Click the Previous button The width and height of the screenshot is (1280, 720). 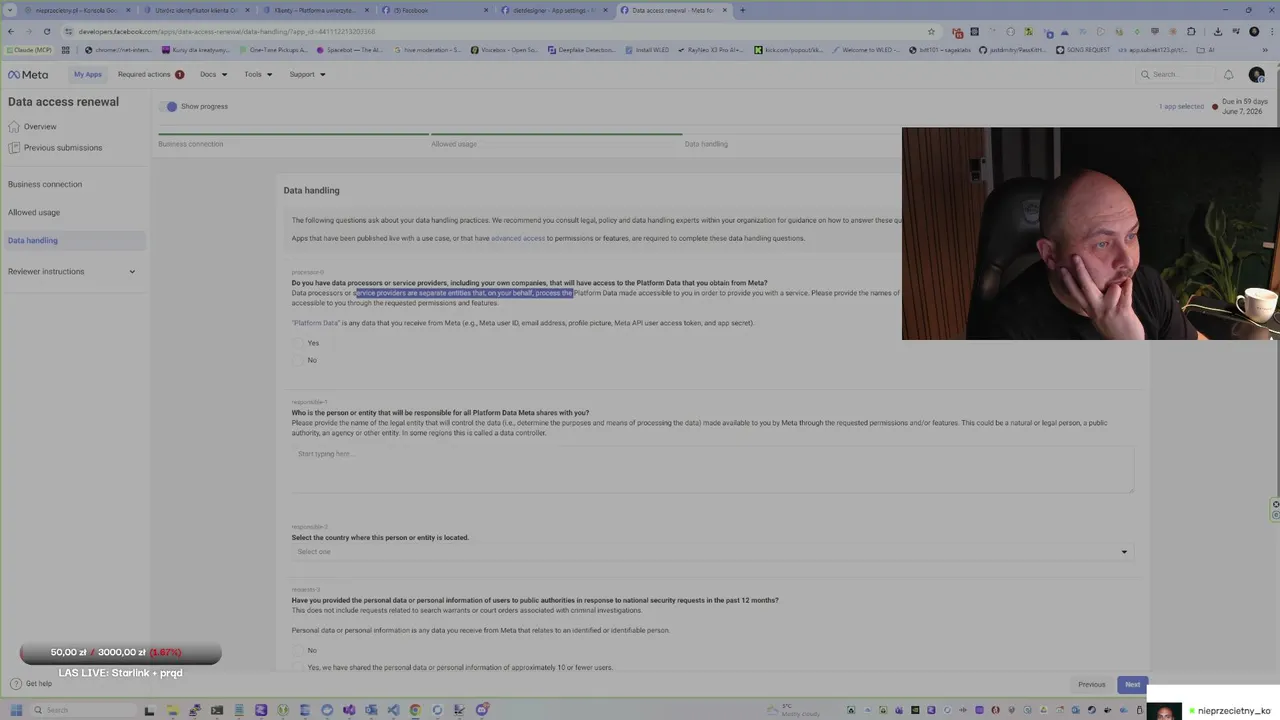click(1091, 685)
